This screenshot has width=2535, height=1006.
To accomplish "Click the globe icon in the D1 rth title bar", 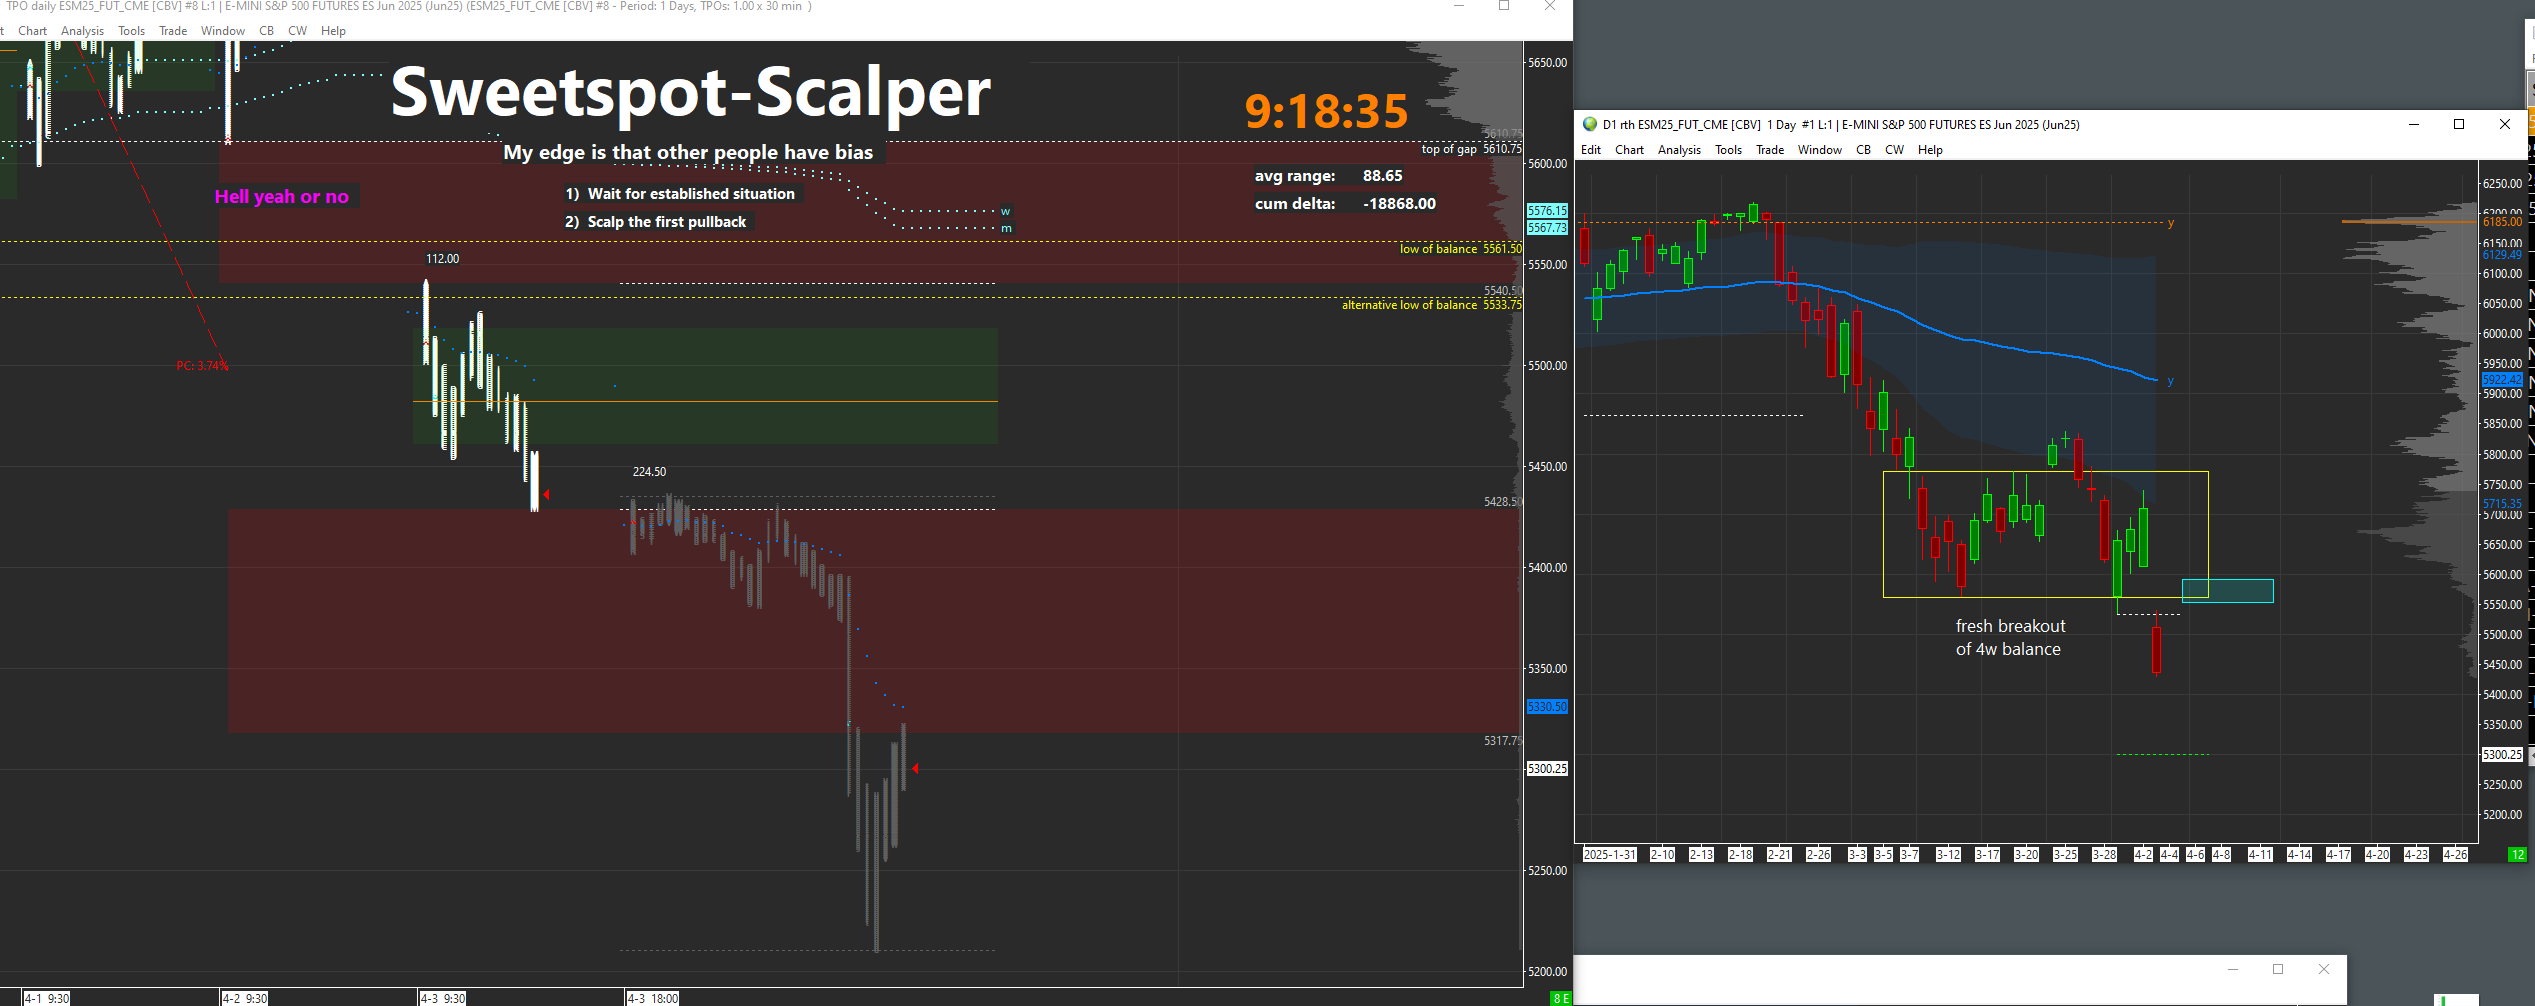I will click(x=1590, y=125).
